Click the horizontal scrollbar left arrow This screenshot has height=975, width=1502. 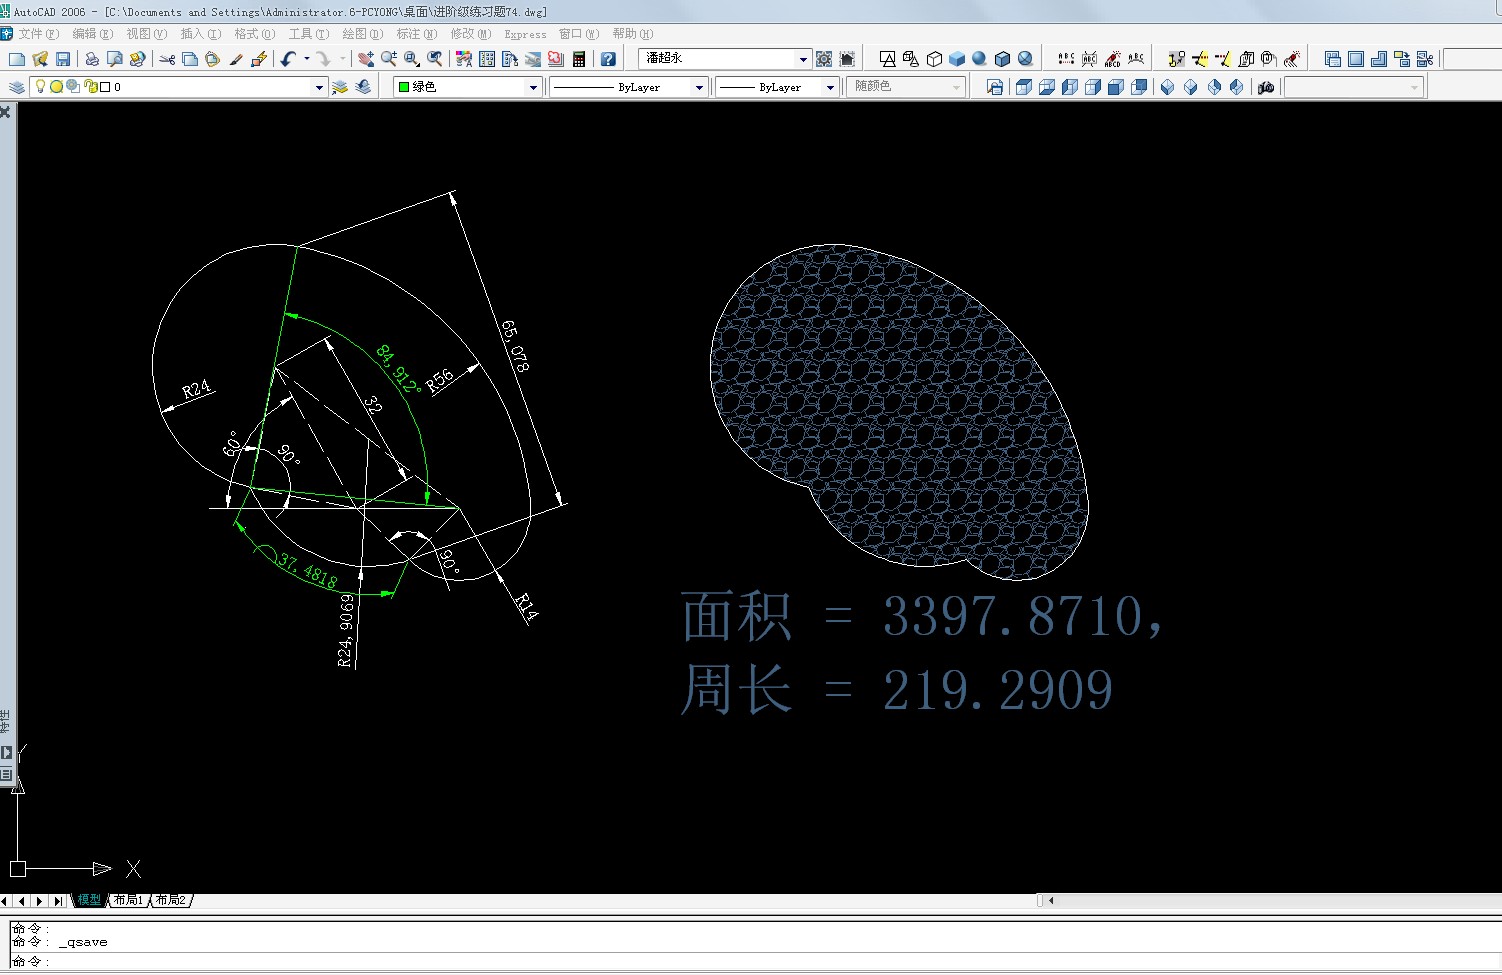[x=1051, y=900]
